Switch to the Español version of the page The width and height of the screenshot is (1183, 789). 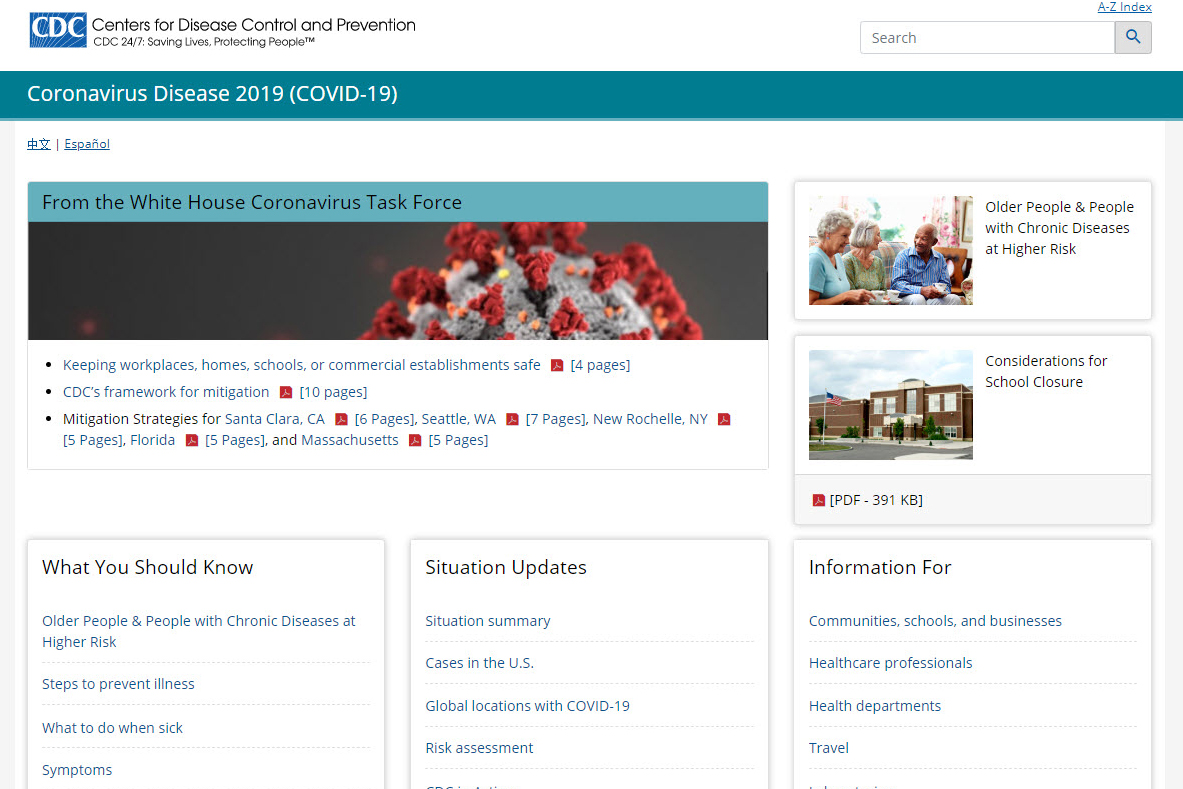(x=86, y=143)
